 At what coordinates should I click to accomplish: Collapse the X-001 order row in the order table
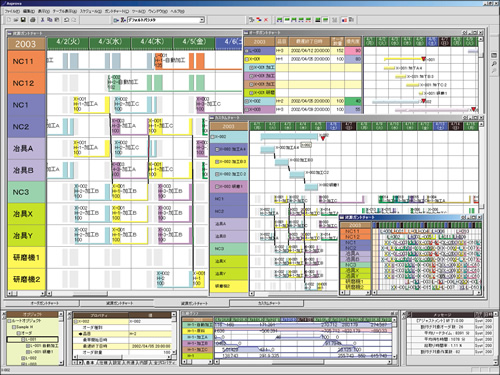[247, 59]
